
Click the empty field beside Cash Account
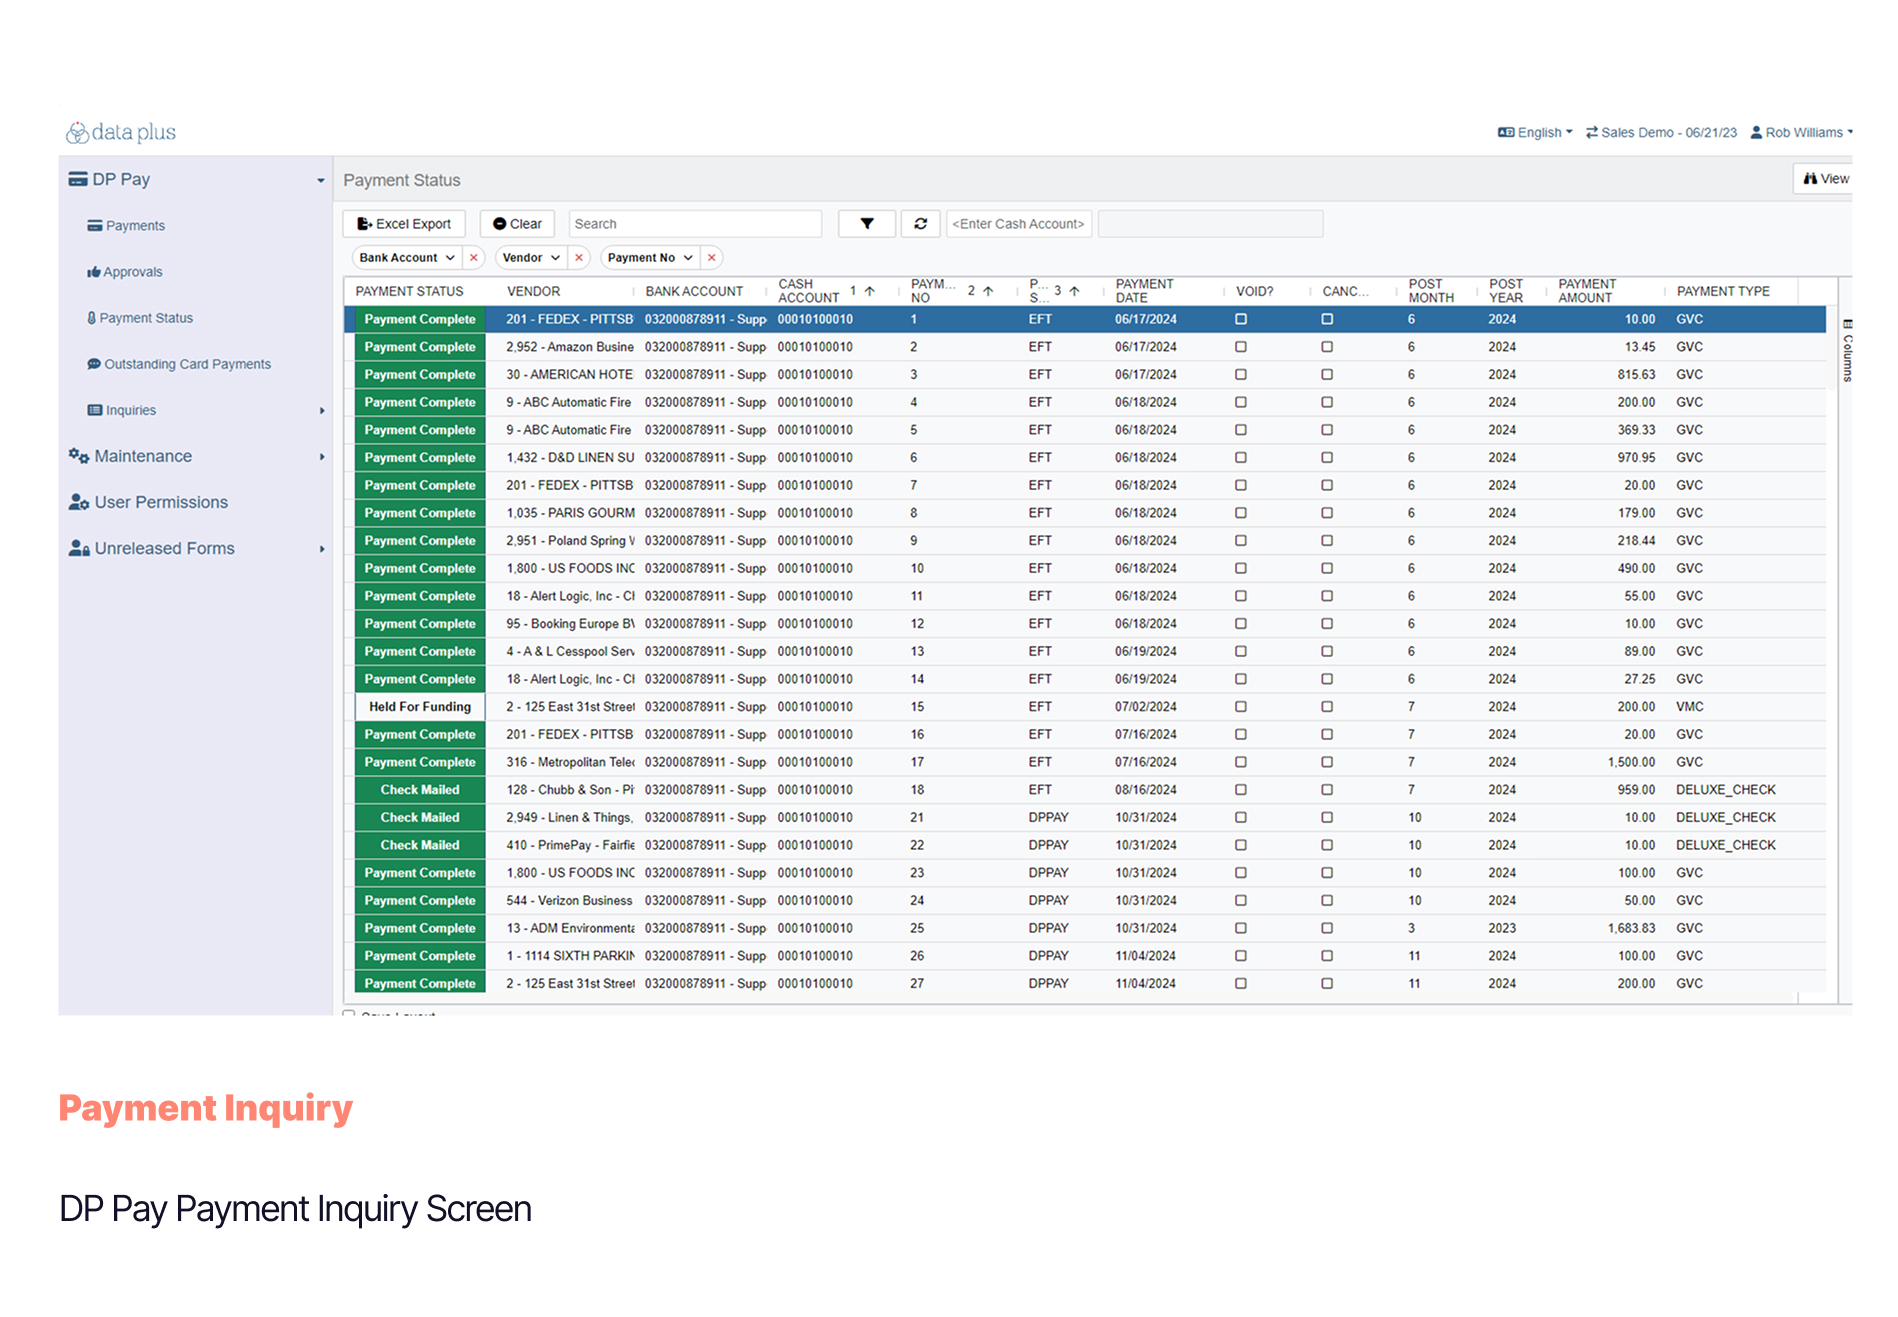[x=1210, y=224]
